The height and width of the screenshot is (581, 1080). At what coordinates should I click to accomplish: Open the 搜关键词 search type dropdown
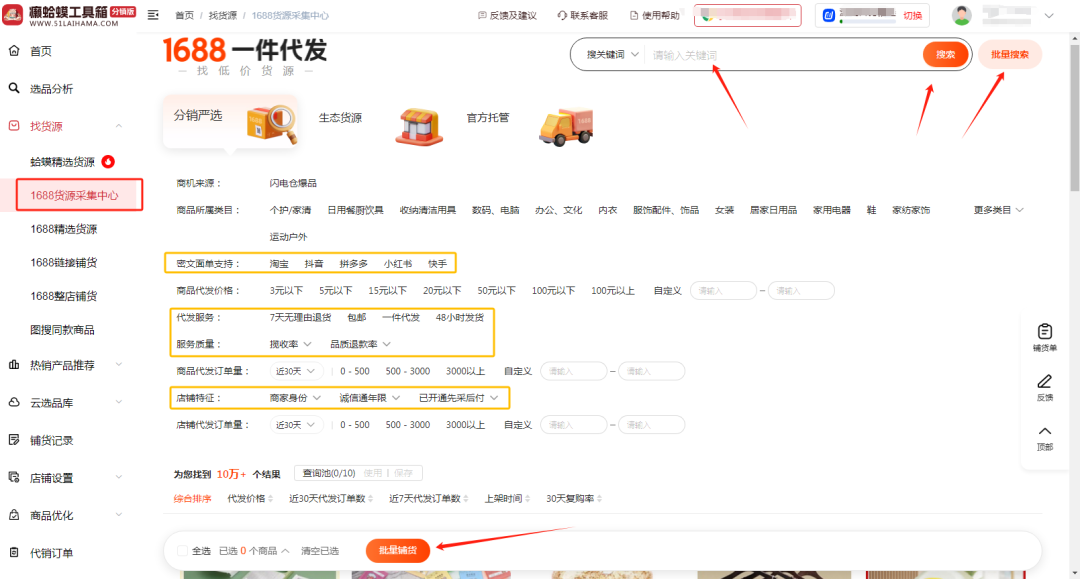(x=612, y=54)
